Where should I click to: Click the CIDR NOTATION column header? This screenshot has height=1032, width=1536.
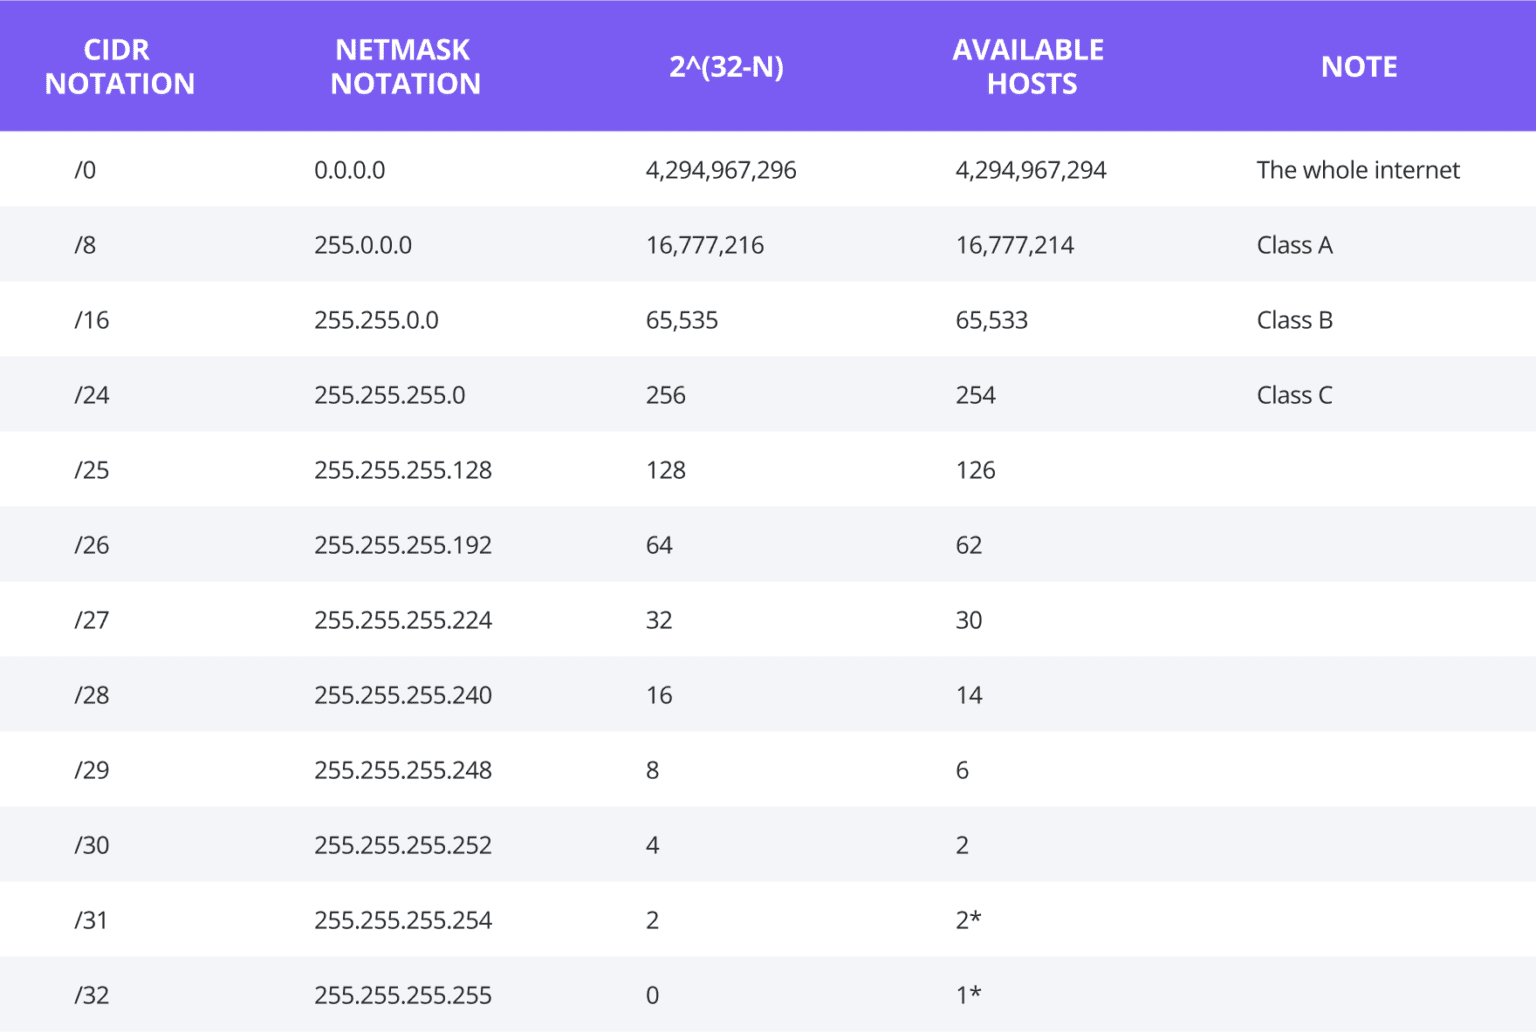click(x=118, y=66)
